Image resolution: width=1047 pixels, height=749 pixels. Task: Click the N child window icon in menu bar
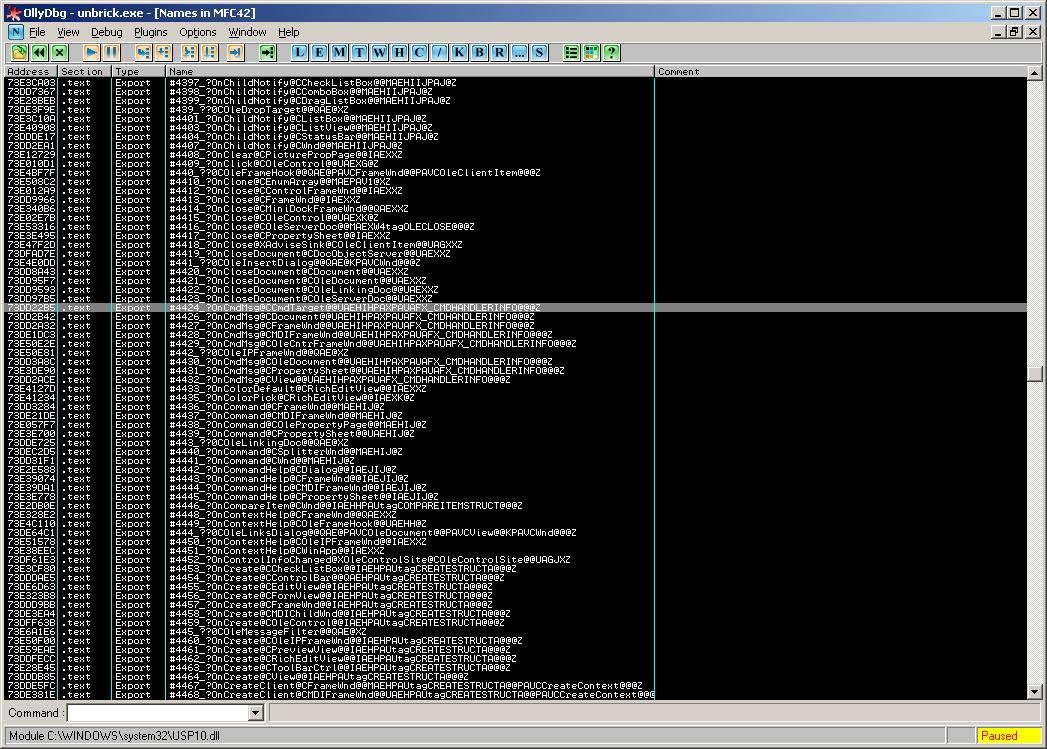pos(16,32)
